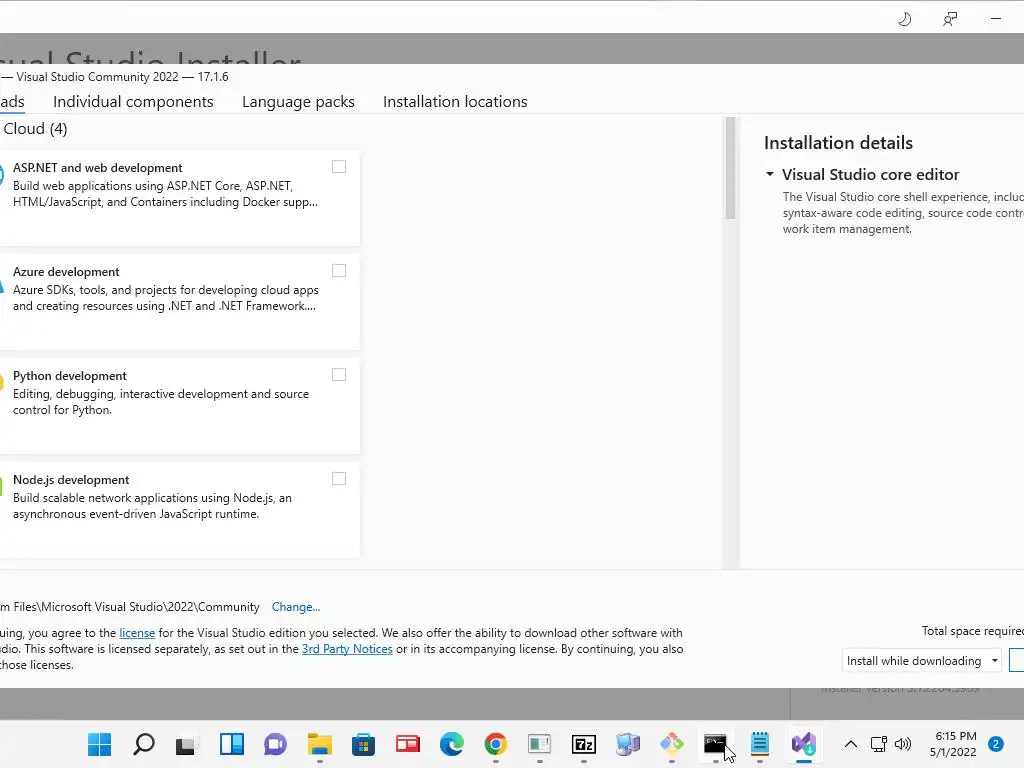Open Microsoft Store from the taskbar
This screenshot has width=1024, height=768.
[364, 744]
